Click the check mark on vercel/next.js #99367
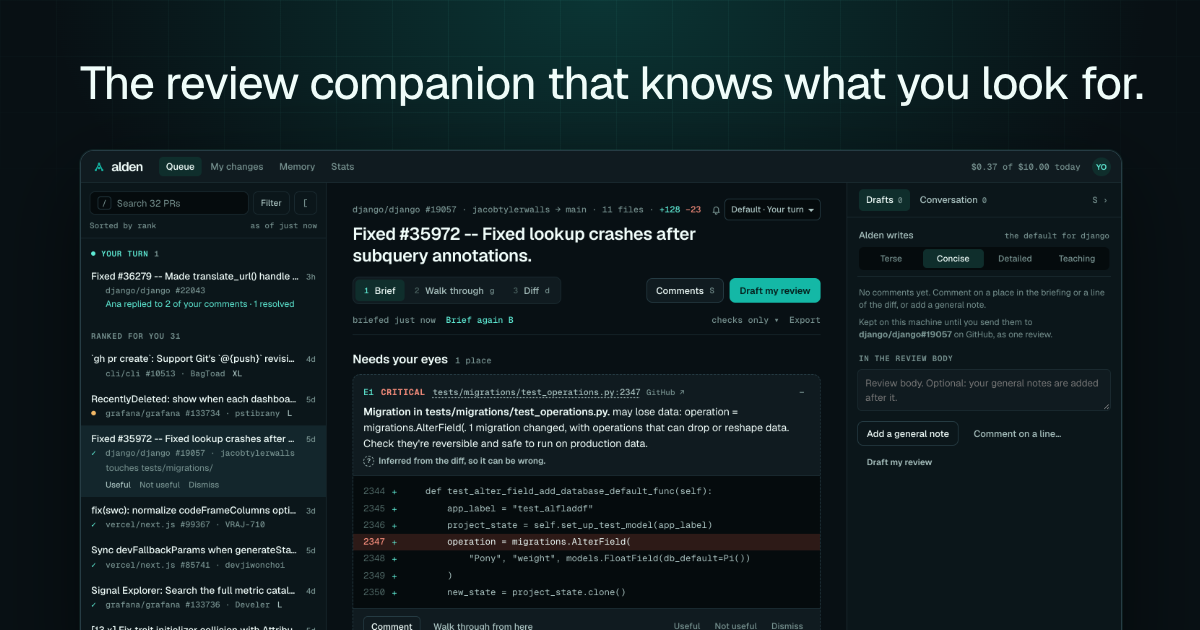The height and width of the screenshot is (630, 1200). pyautogui.click(x=94, y=524)
